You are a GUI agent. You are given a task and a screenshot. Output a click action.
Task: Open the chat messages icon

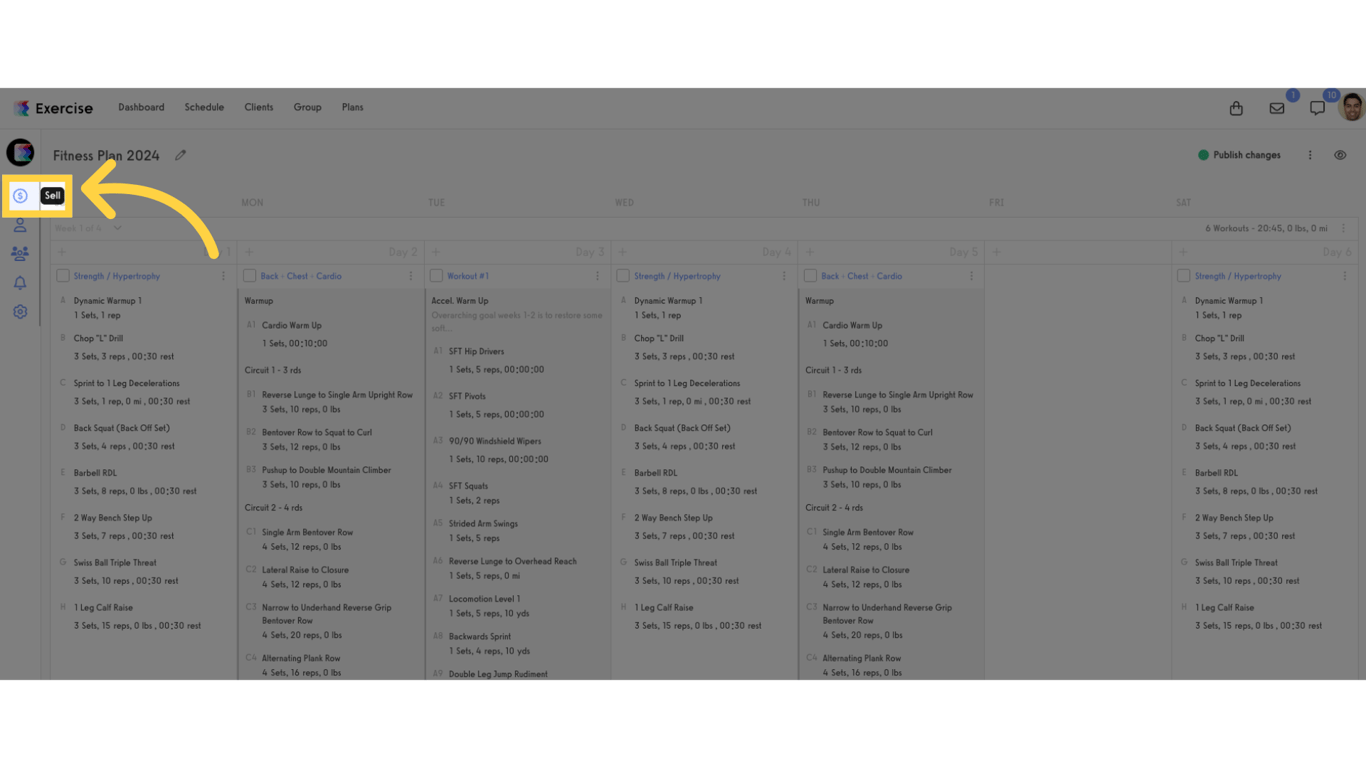tap(1317, 108)
